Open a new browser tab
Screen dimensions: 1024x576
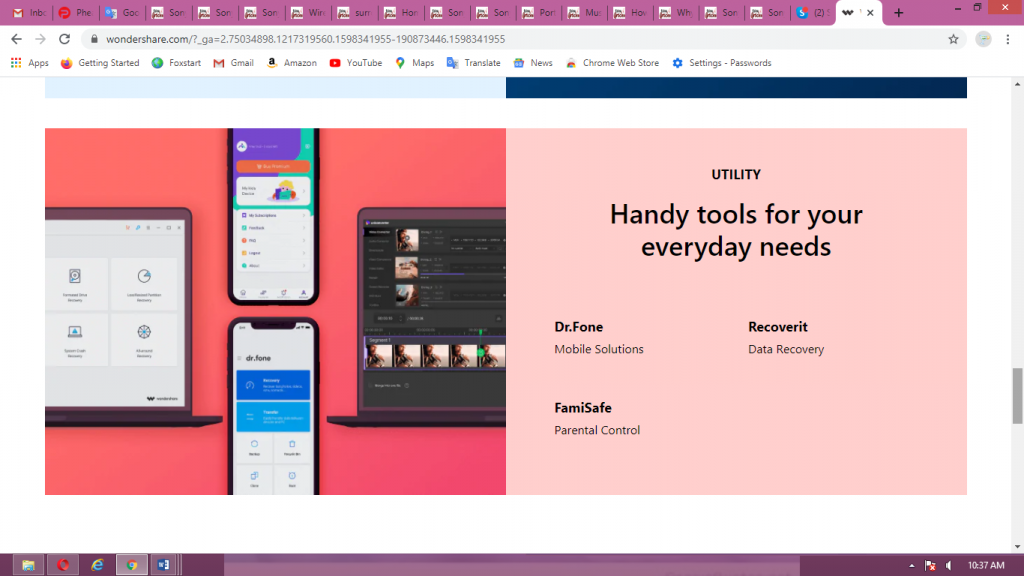point(898,13)
